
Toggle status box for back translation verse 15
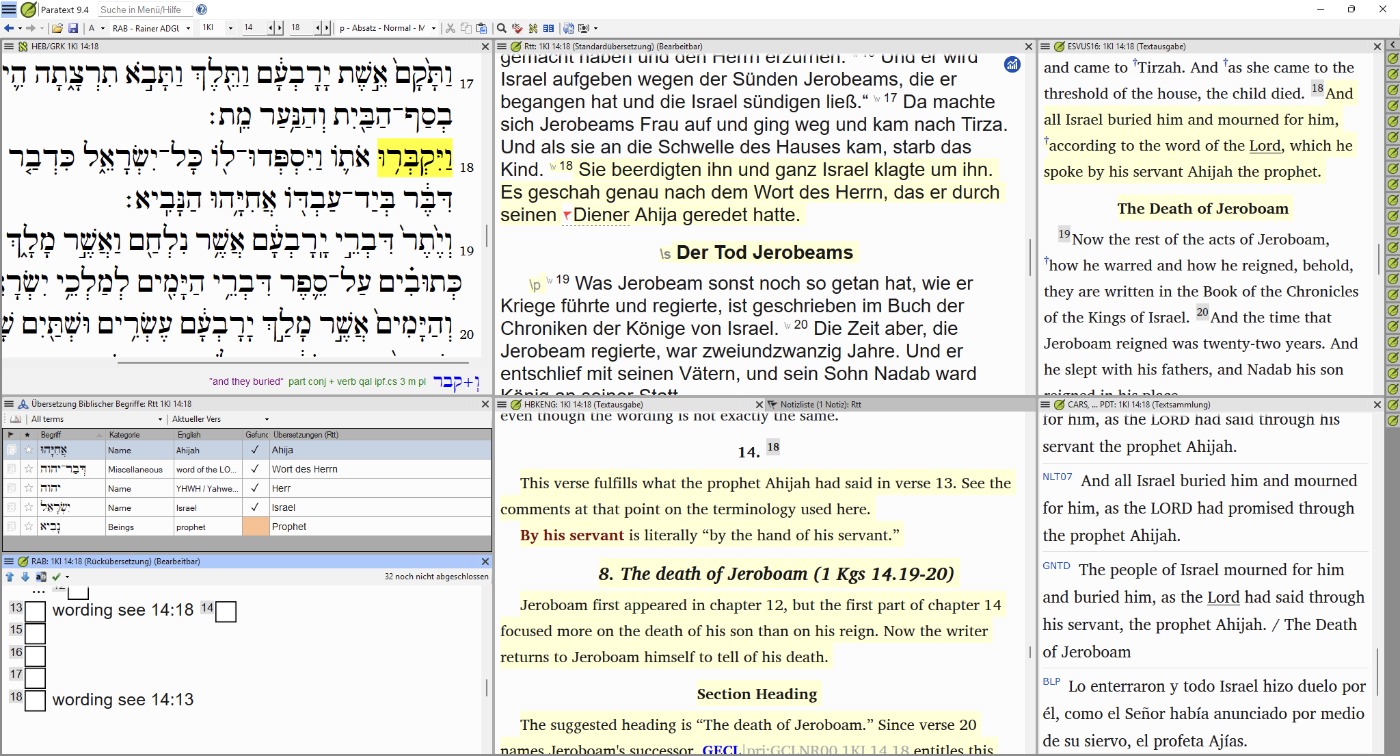pyautogui.click(x=35, y=633)
